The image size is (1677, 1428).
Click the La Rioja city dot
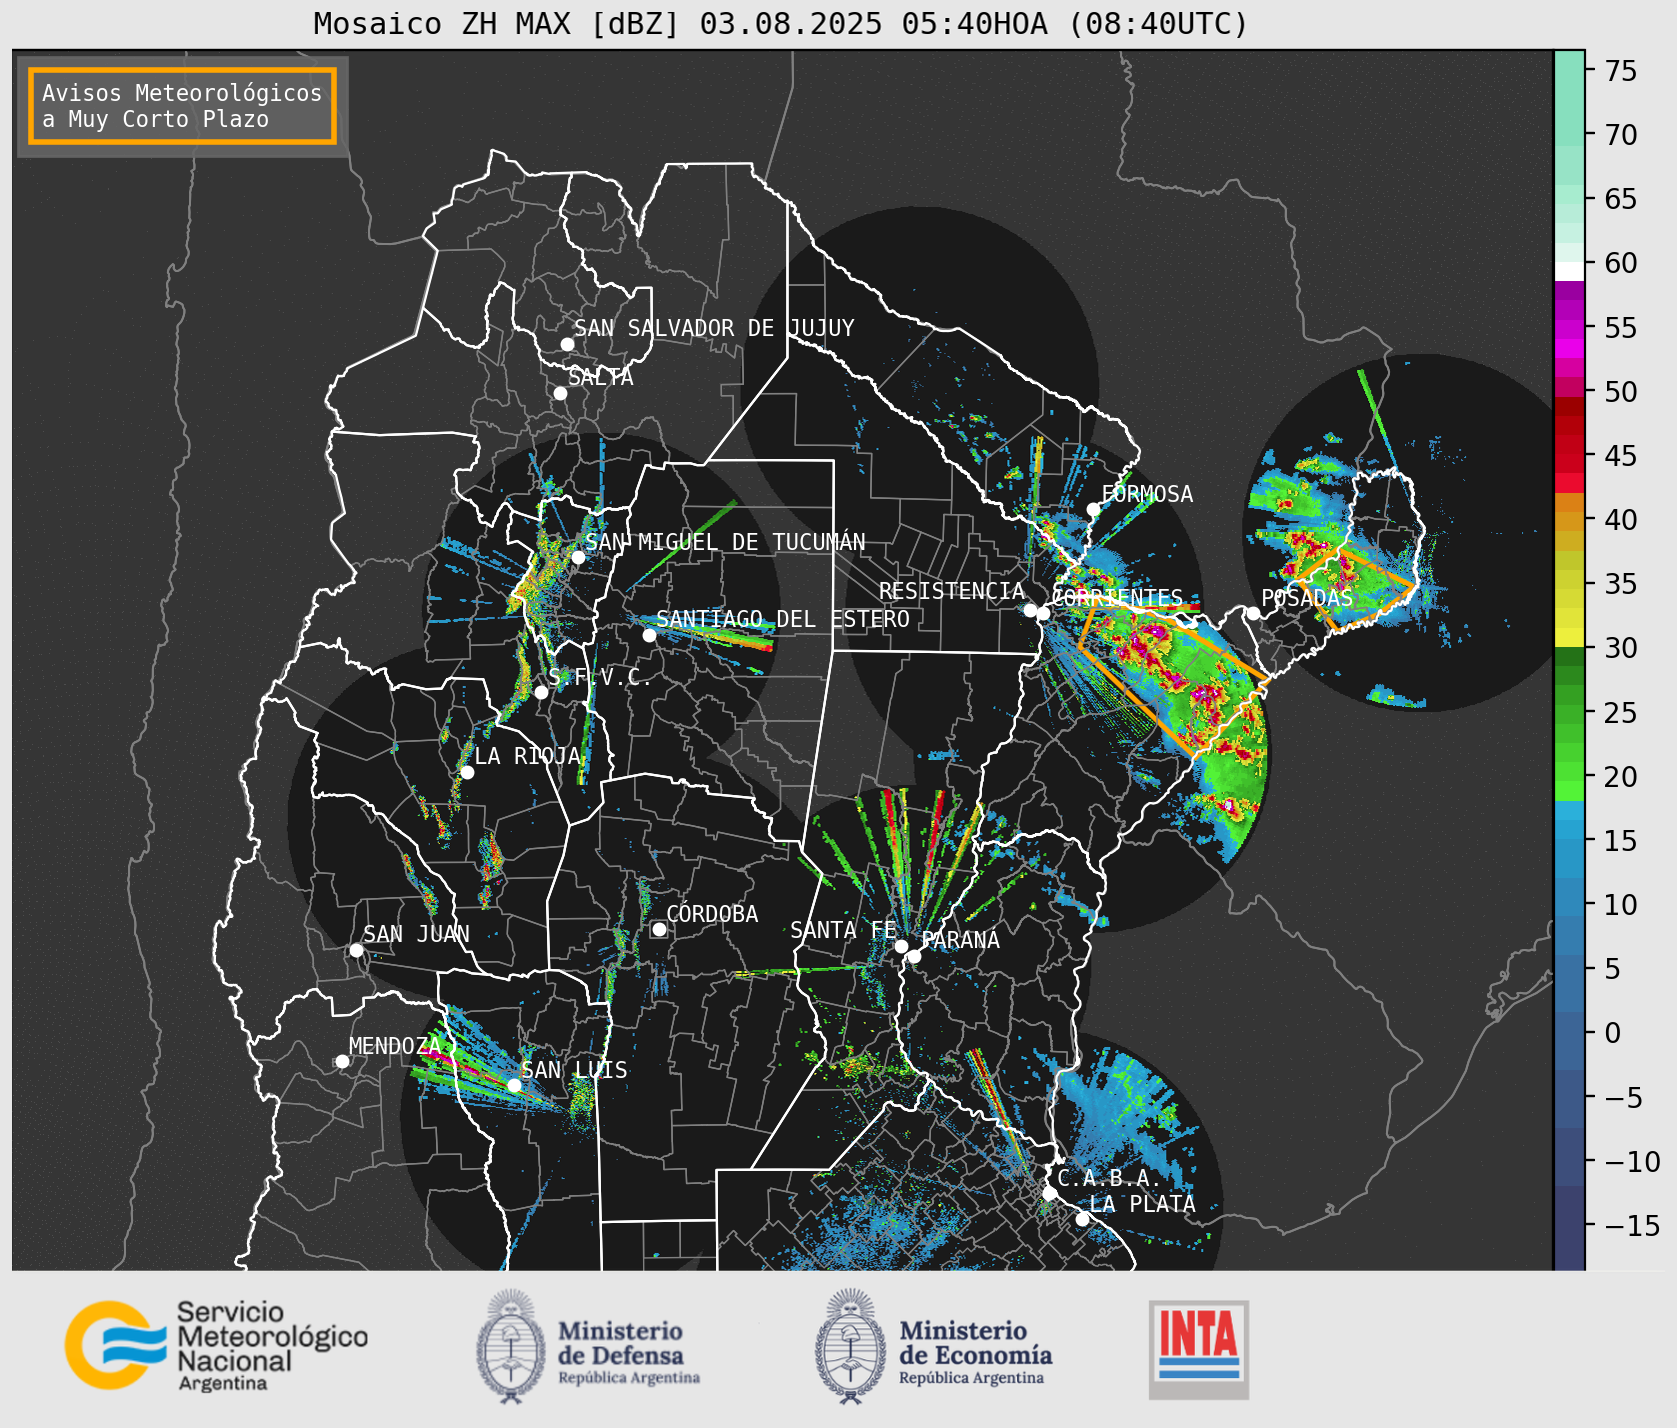click(467, 772)
